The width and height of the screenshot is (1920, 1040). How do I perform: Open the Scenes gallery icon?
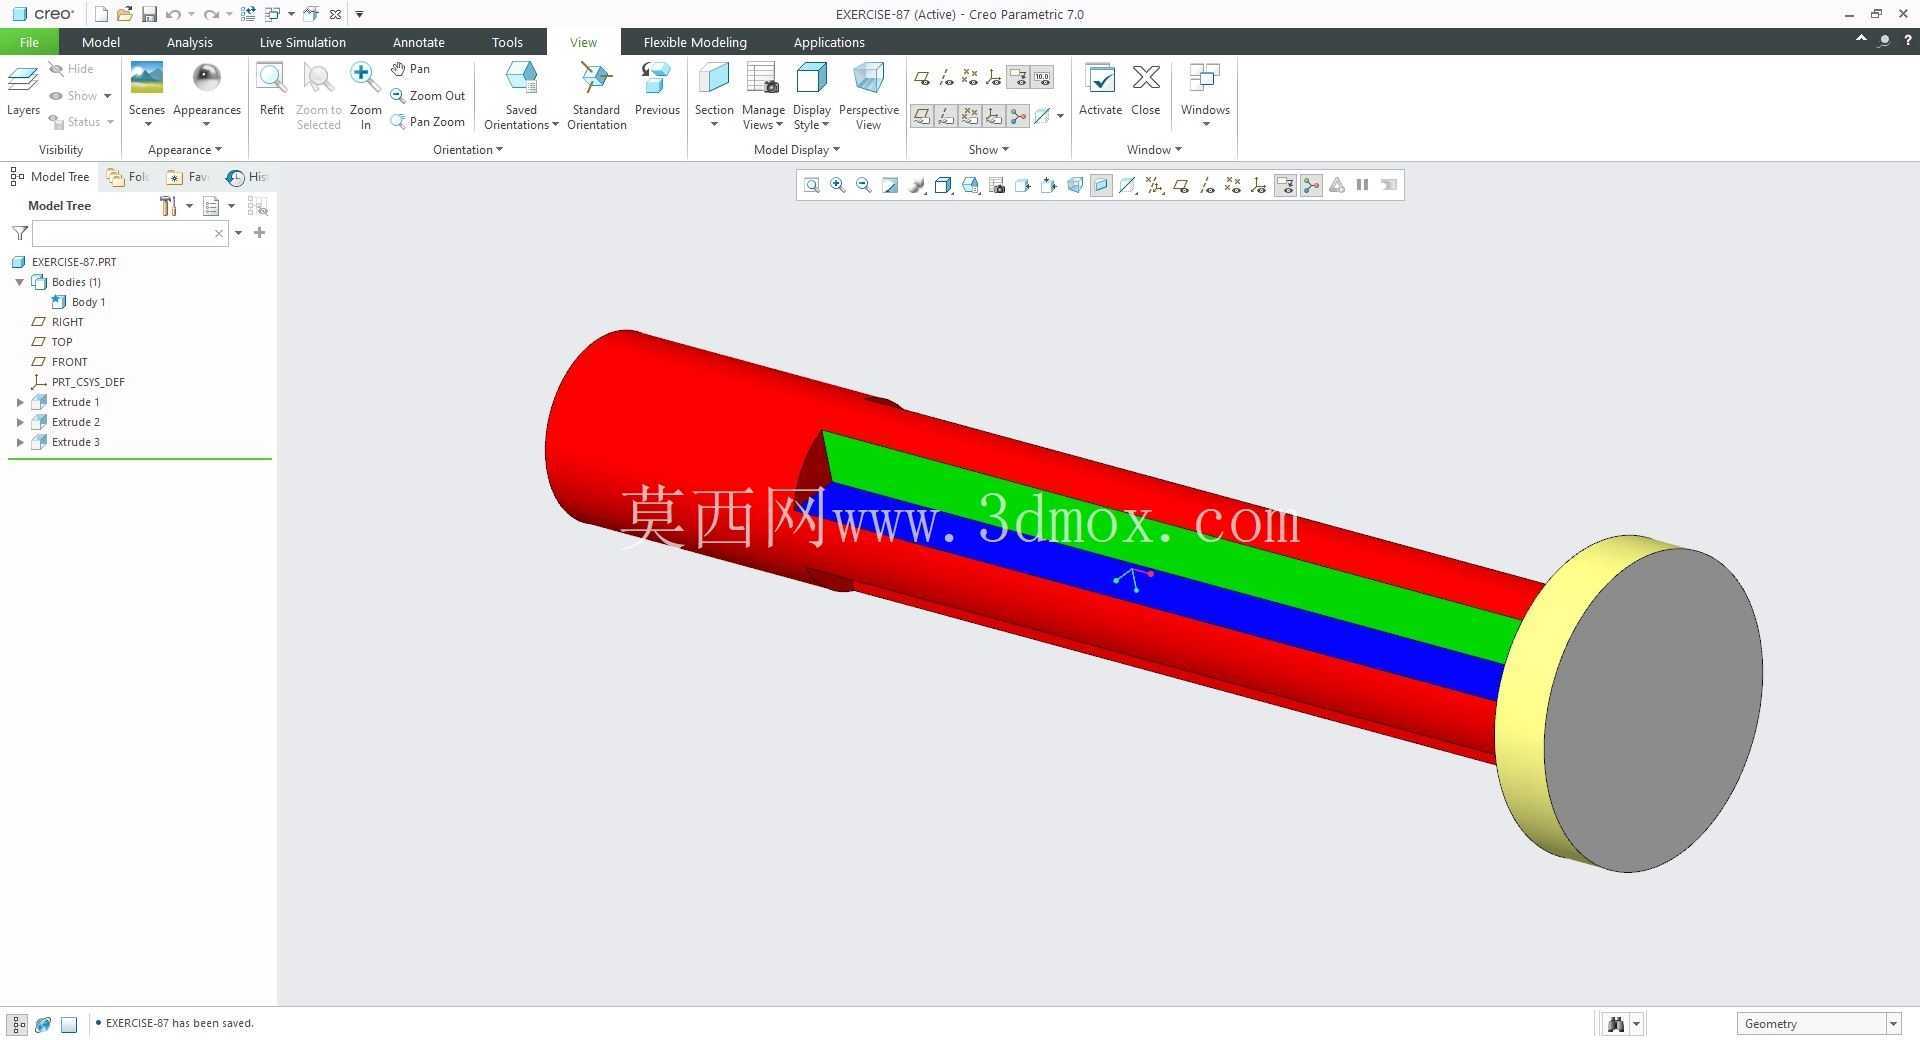tap(146, 78)
